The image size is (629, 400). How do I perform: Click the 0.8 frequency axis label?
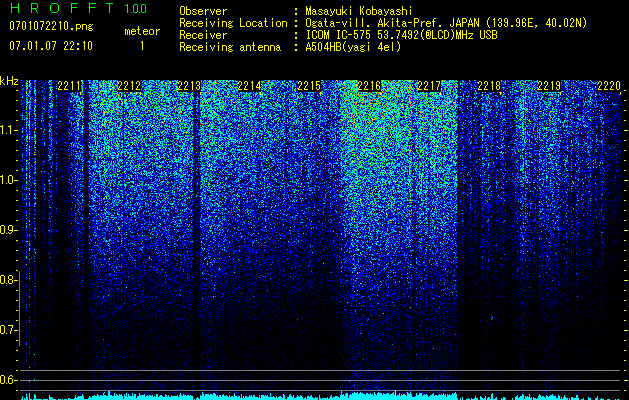pyautogui.click(x=7, y=280)
